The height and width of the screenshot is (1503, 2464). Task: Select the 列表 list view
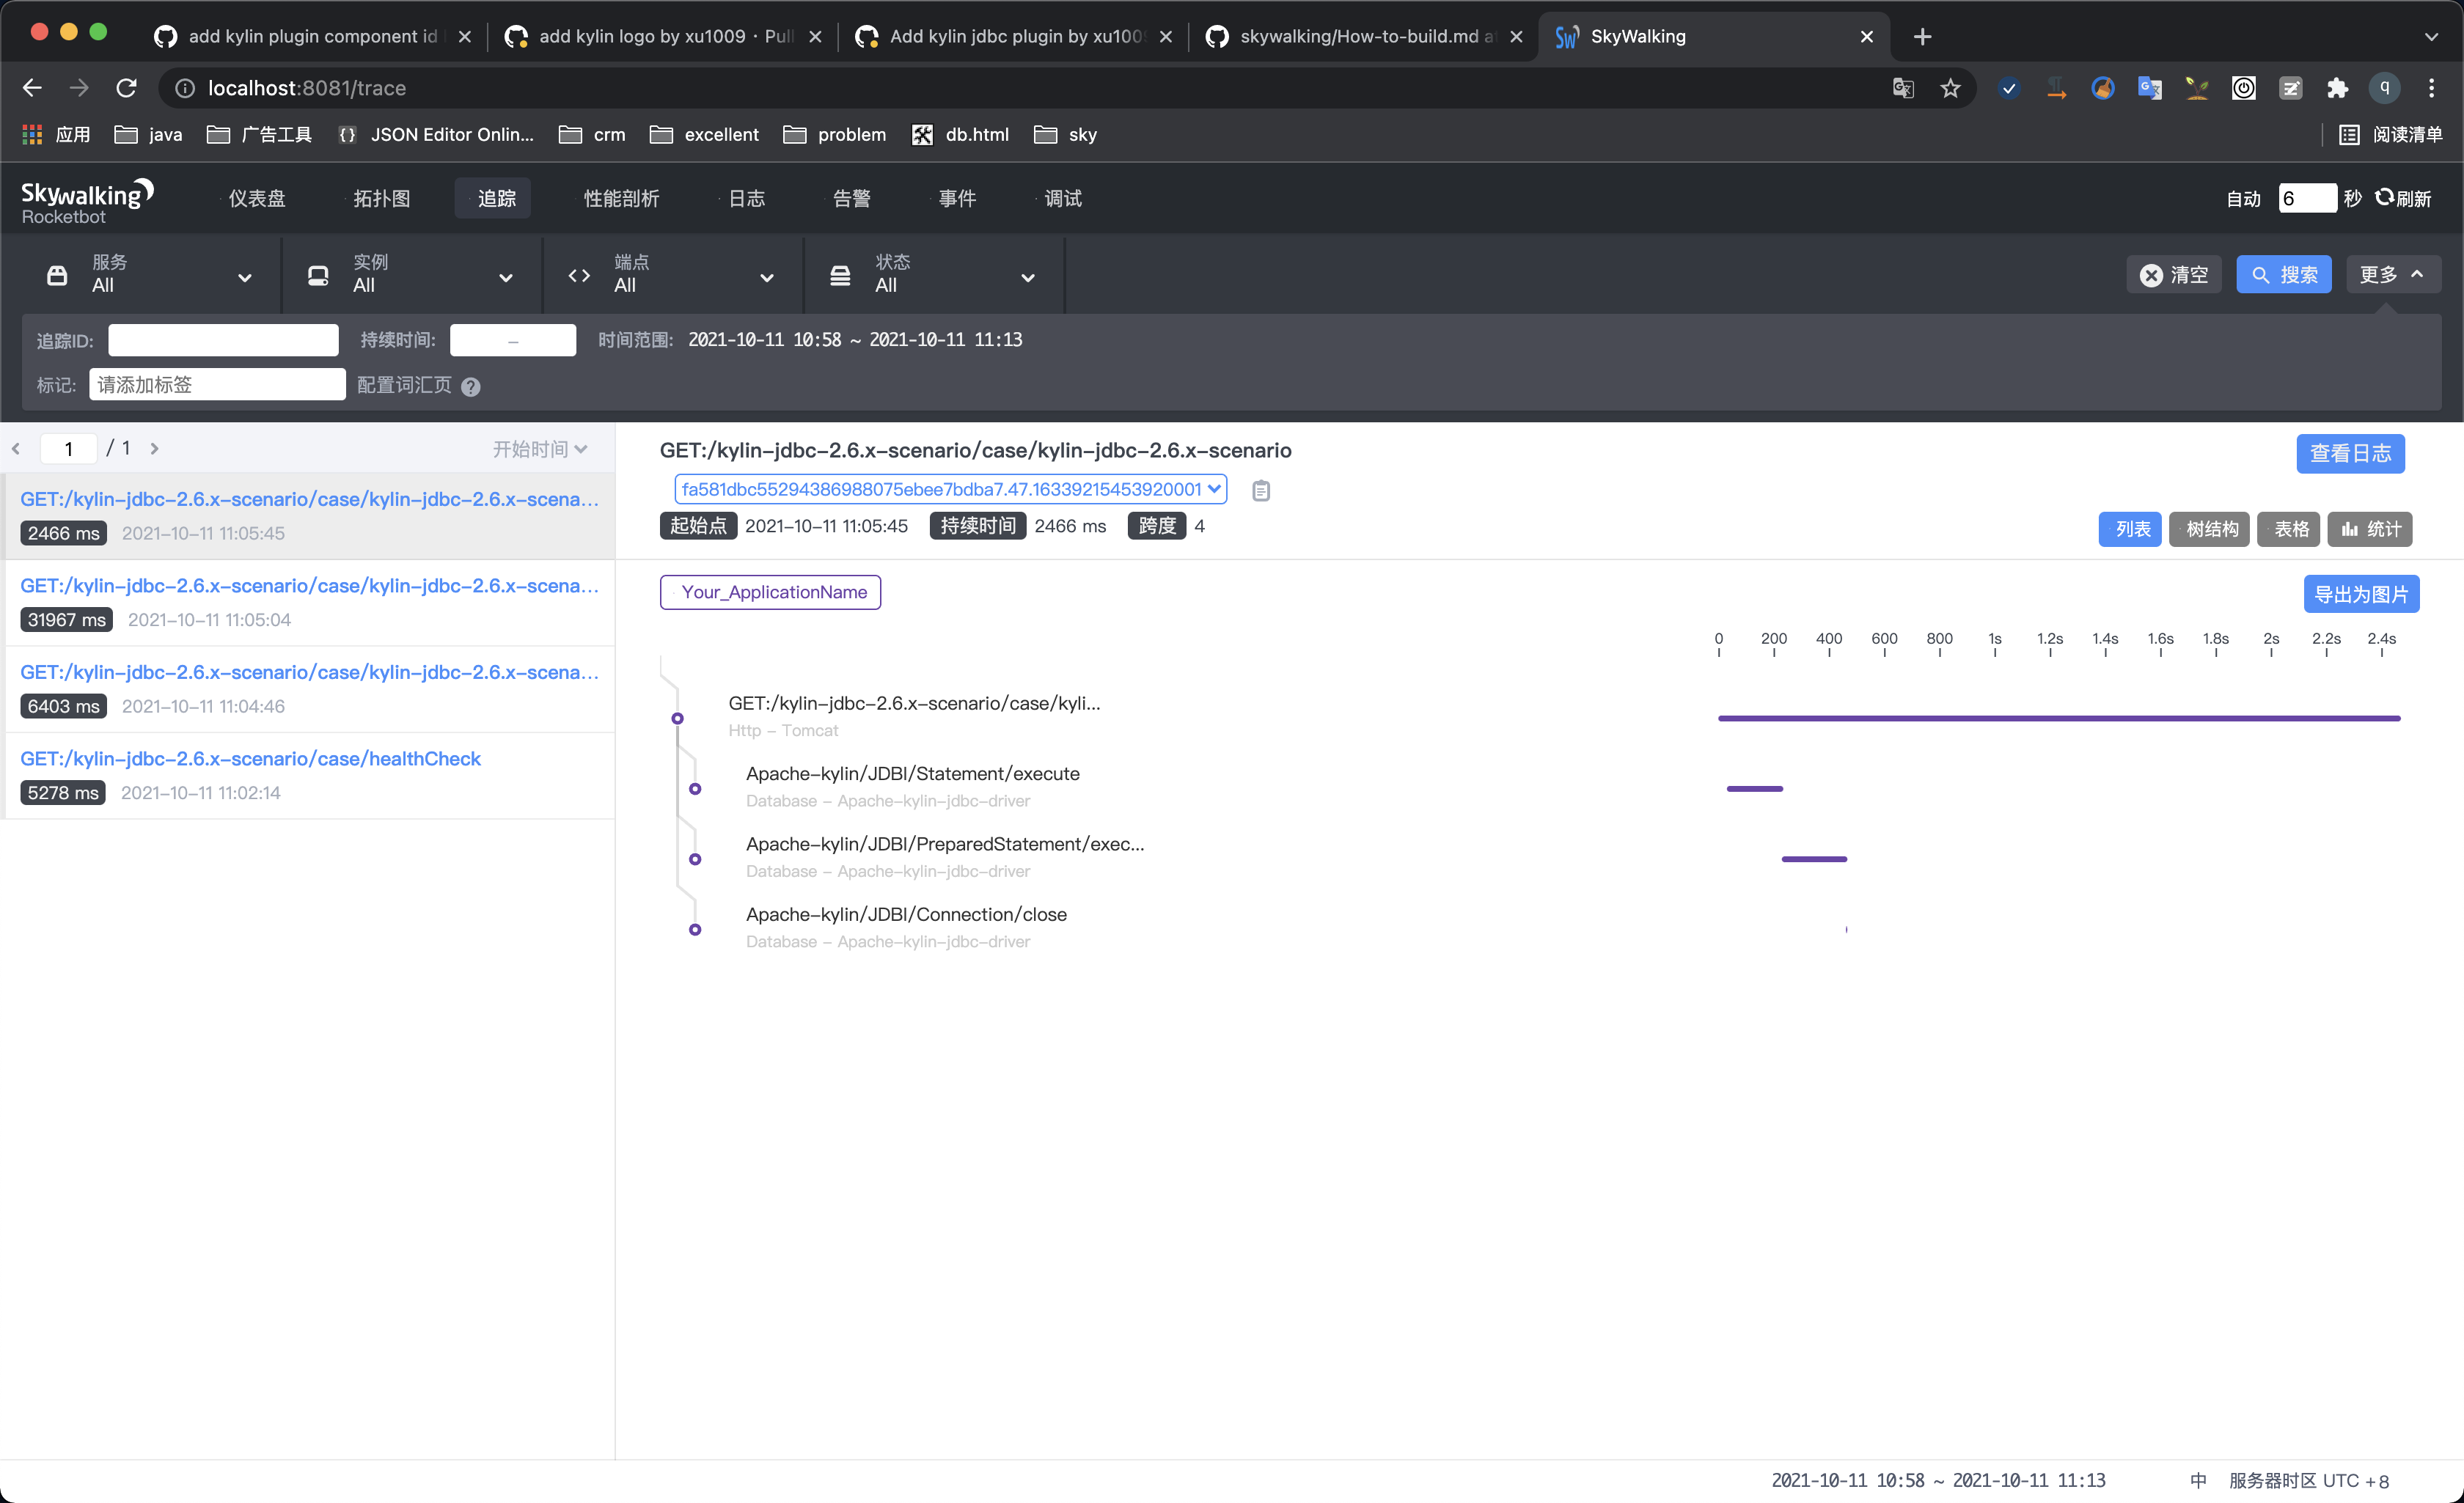[x=2130, y=529]
